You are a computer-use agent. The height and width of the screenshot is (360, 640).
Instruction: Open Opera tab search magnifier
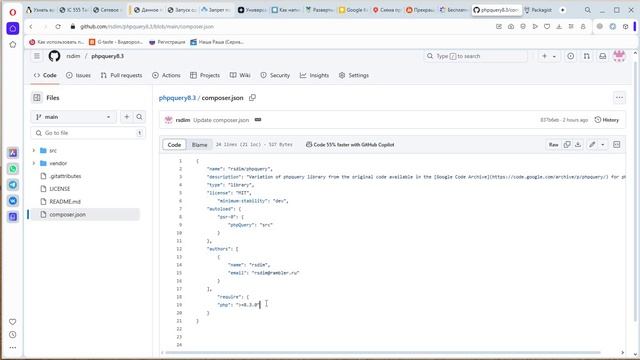click(x=587, y=10)
